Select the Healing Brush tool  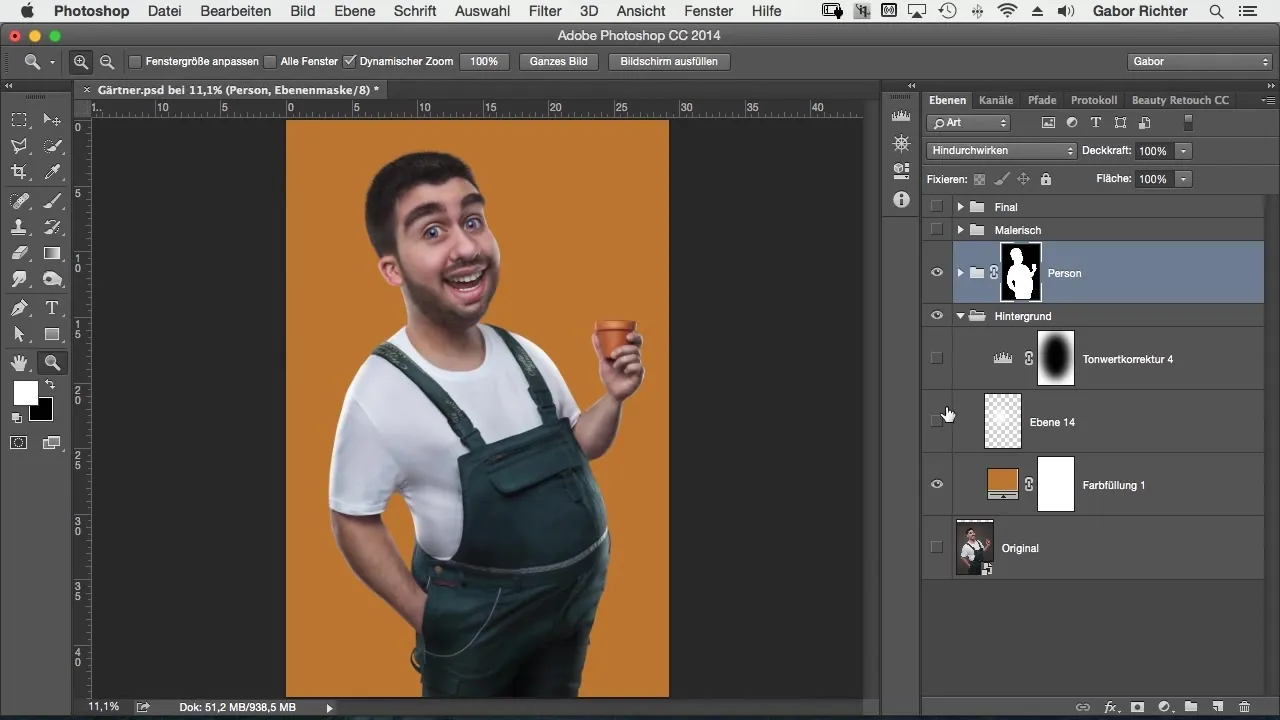click(19, 200)
